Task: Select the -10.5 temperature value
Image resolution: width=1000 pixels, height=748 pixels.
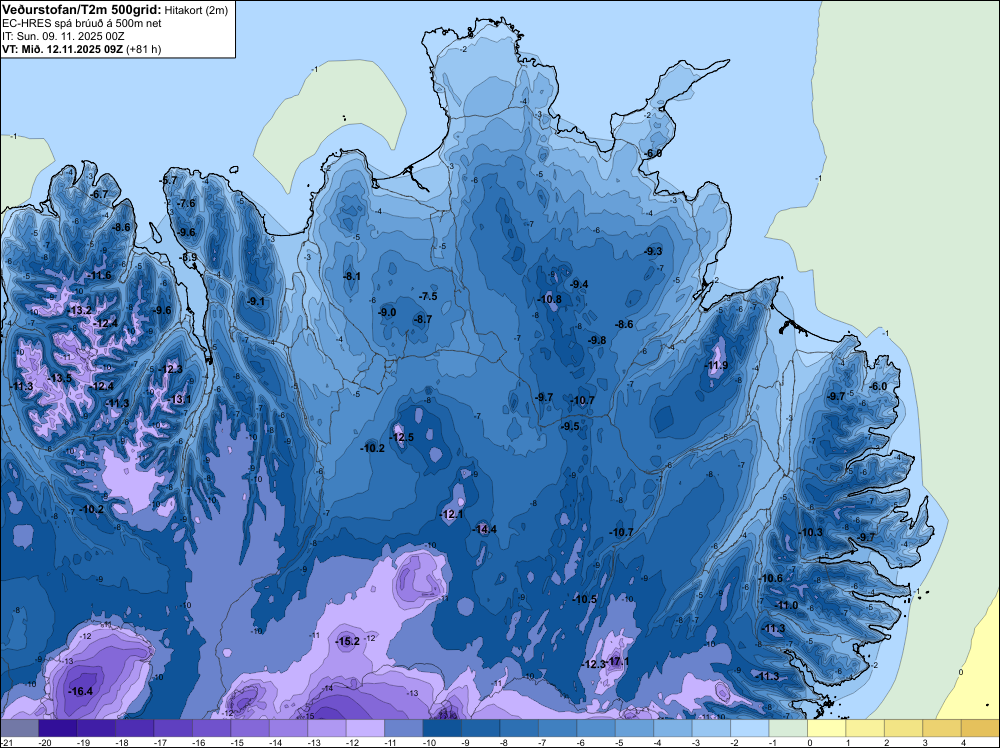Action: coord(584,599)
